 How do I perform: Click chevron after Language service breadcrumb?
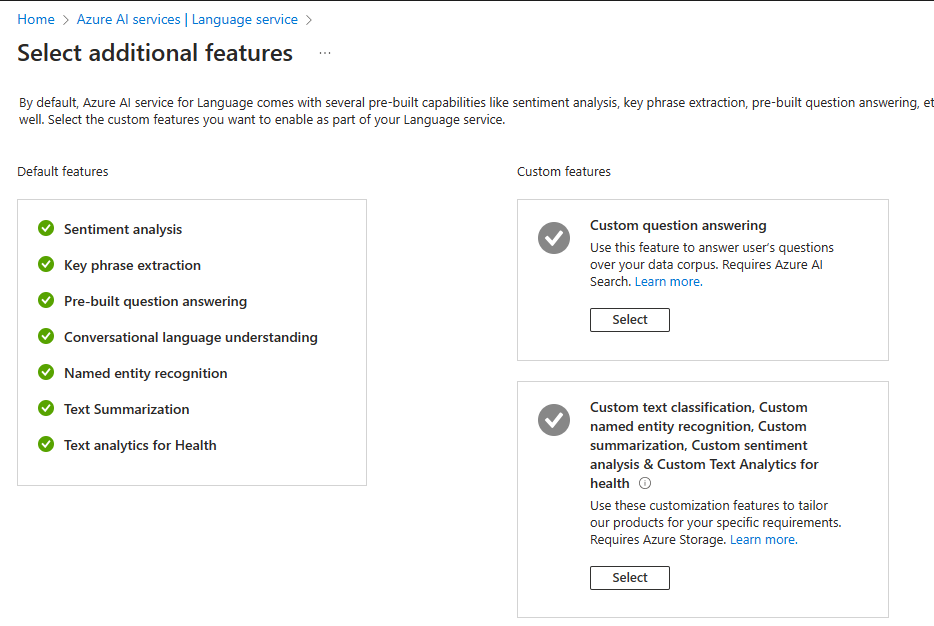point(309,20)
